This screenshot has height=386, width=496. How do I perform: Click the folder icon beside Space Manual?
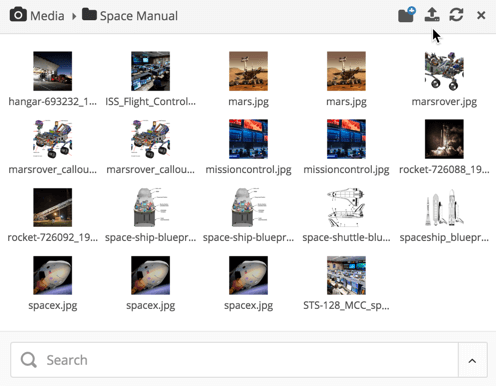tap(89, 14)
